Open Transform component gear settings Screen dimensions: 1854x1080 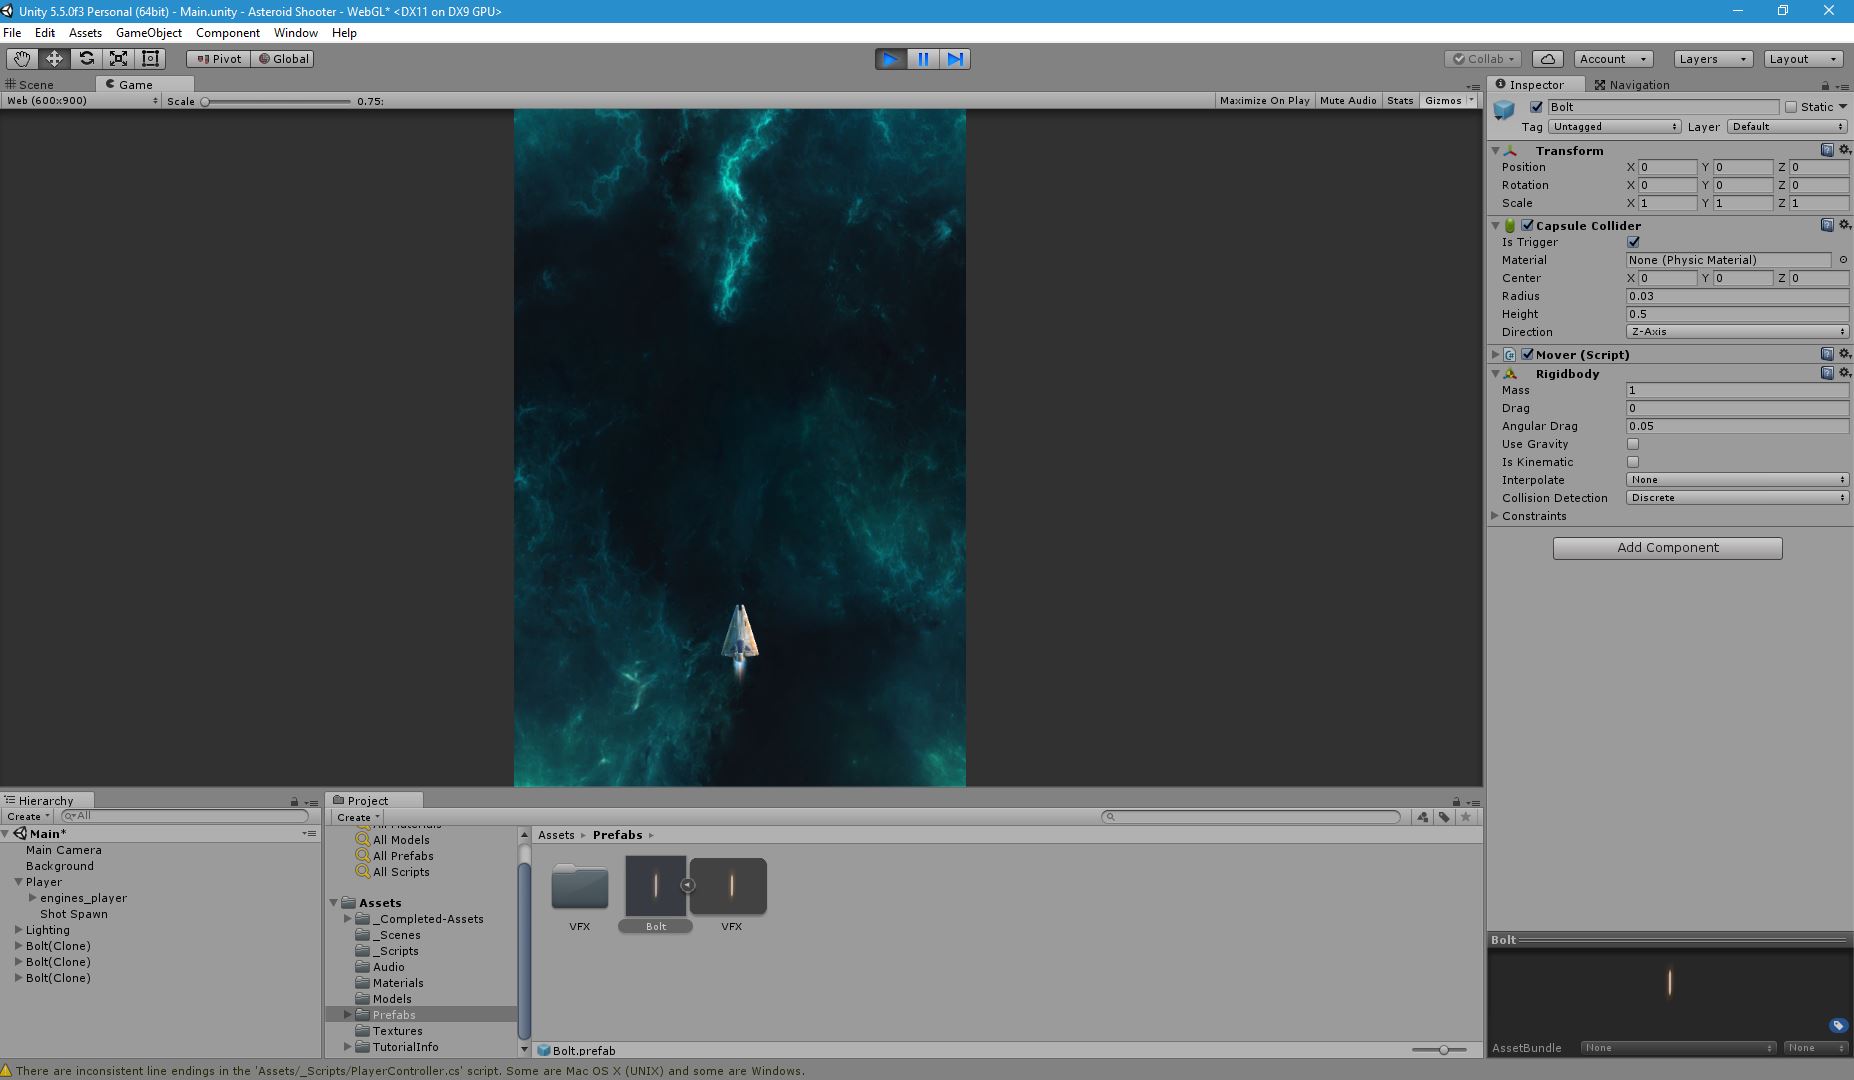pyautogui.click(x=1845, y=150)
